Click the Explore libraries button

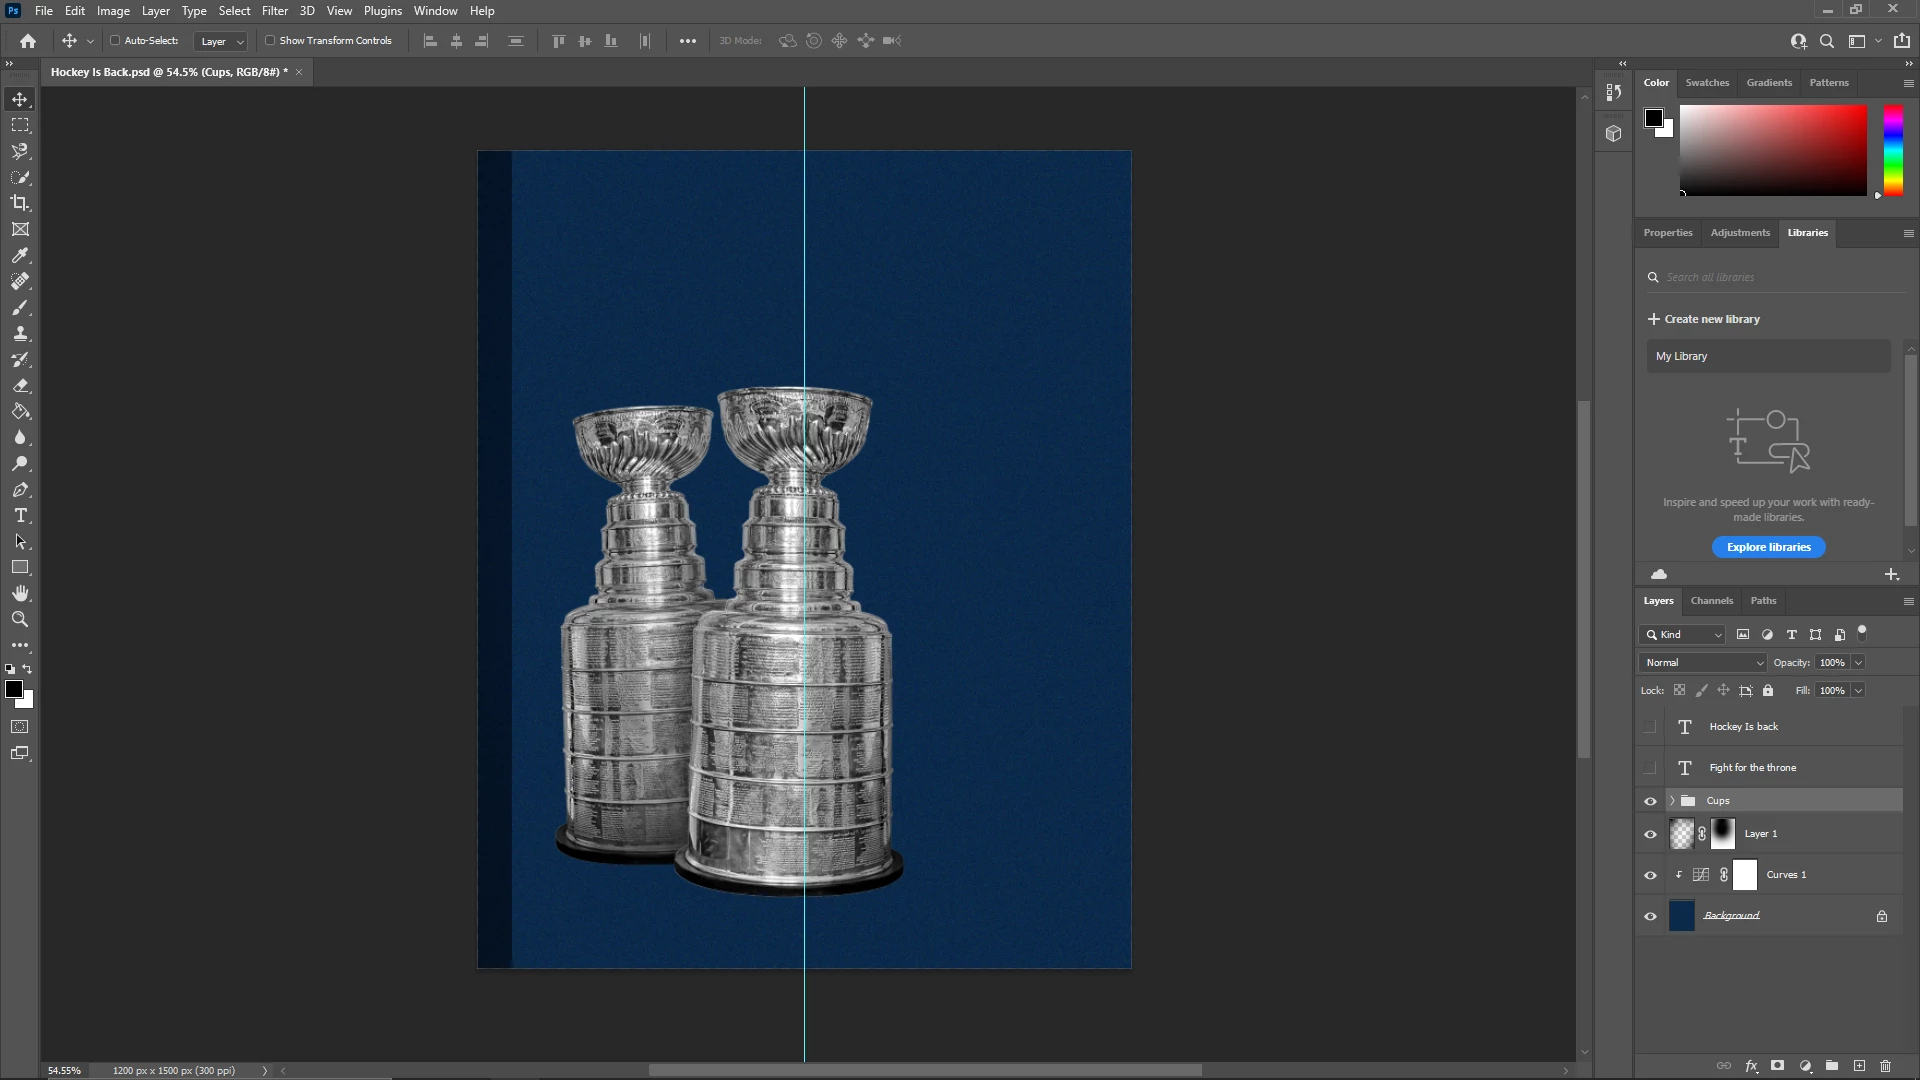(1768, 547)
